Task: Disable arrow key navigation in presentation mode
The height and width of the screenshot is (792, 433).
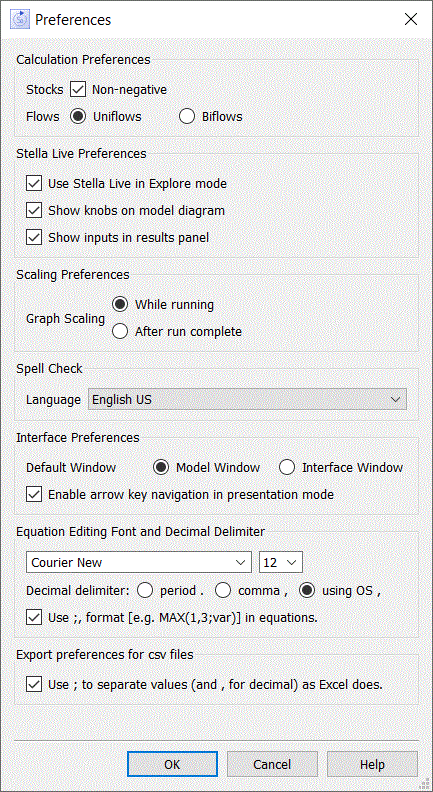Action: click(x=34, y=494)
